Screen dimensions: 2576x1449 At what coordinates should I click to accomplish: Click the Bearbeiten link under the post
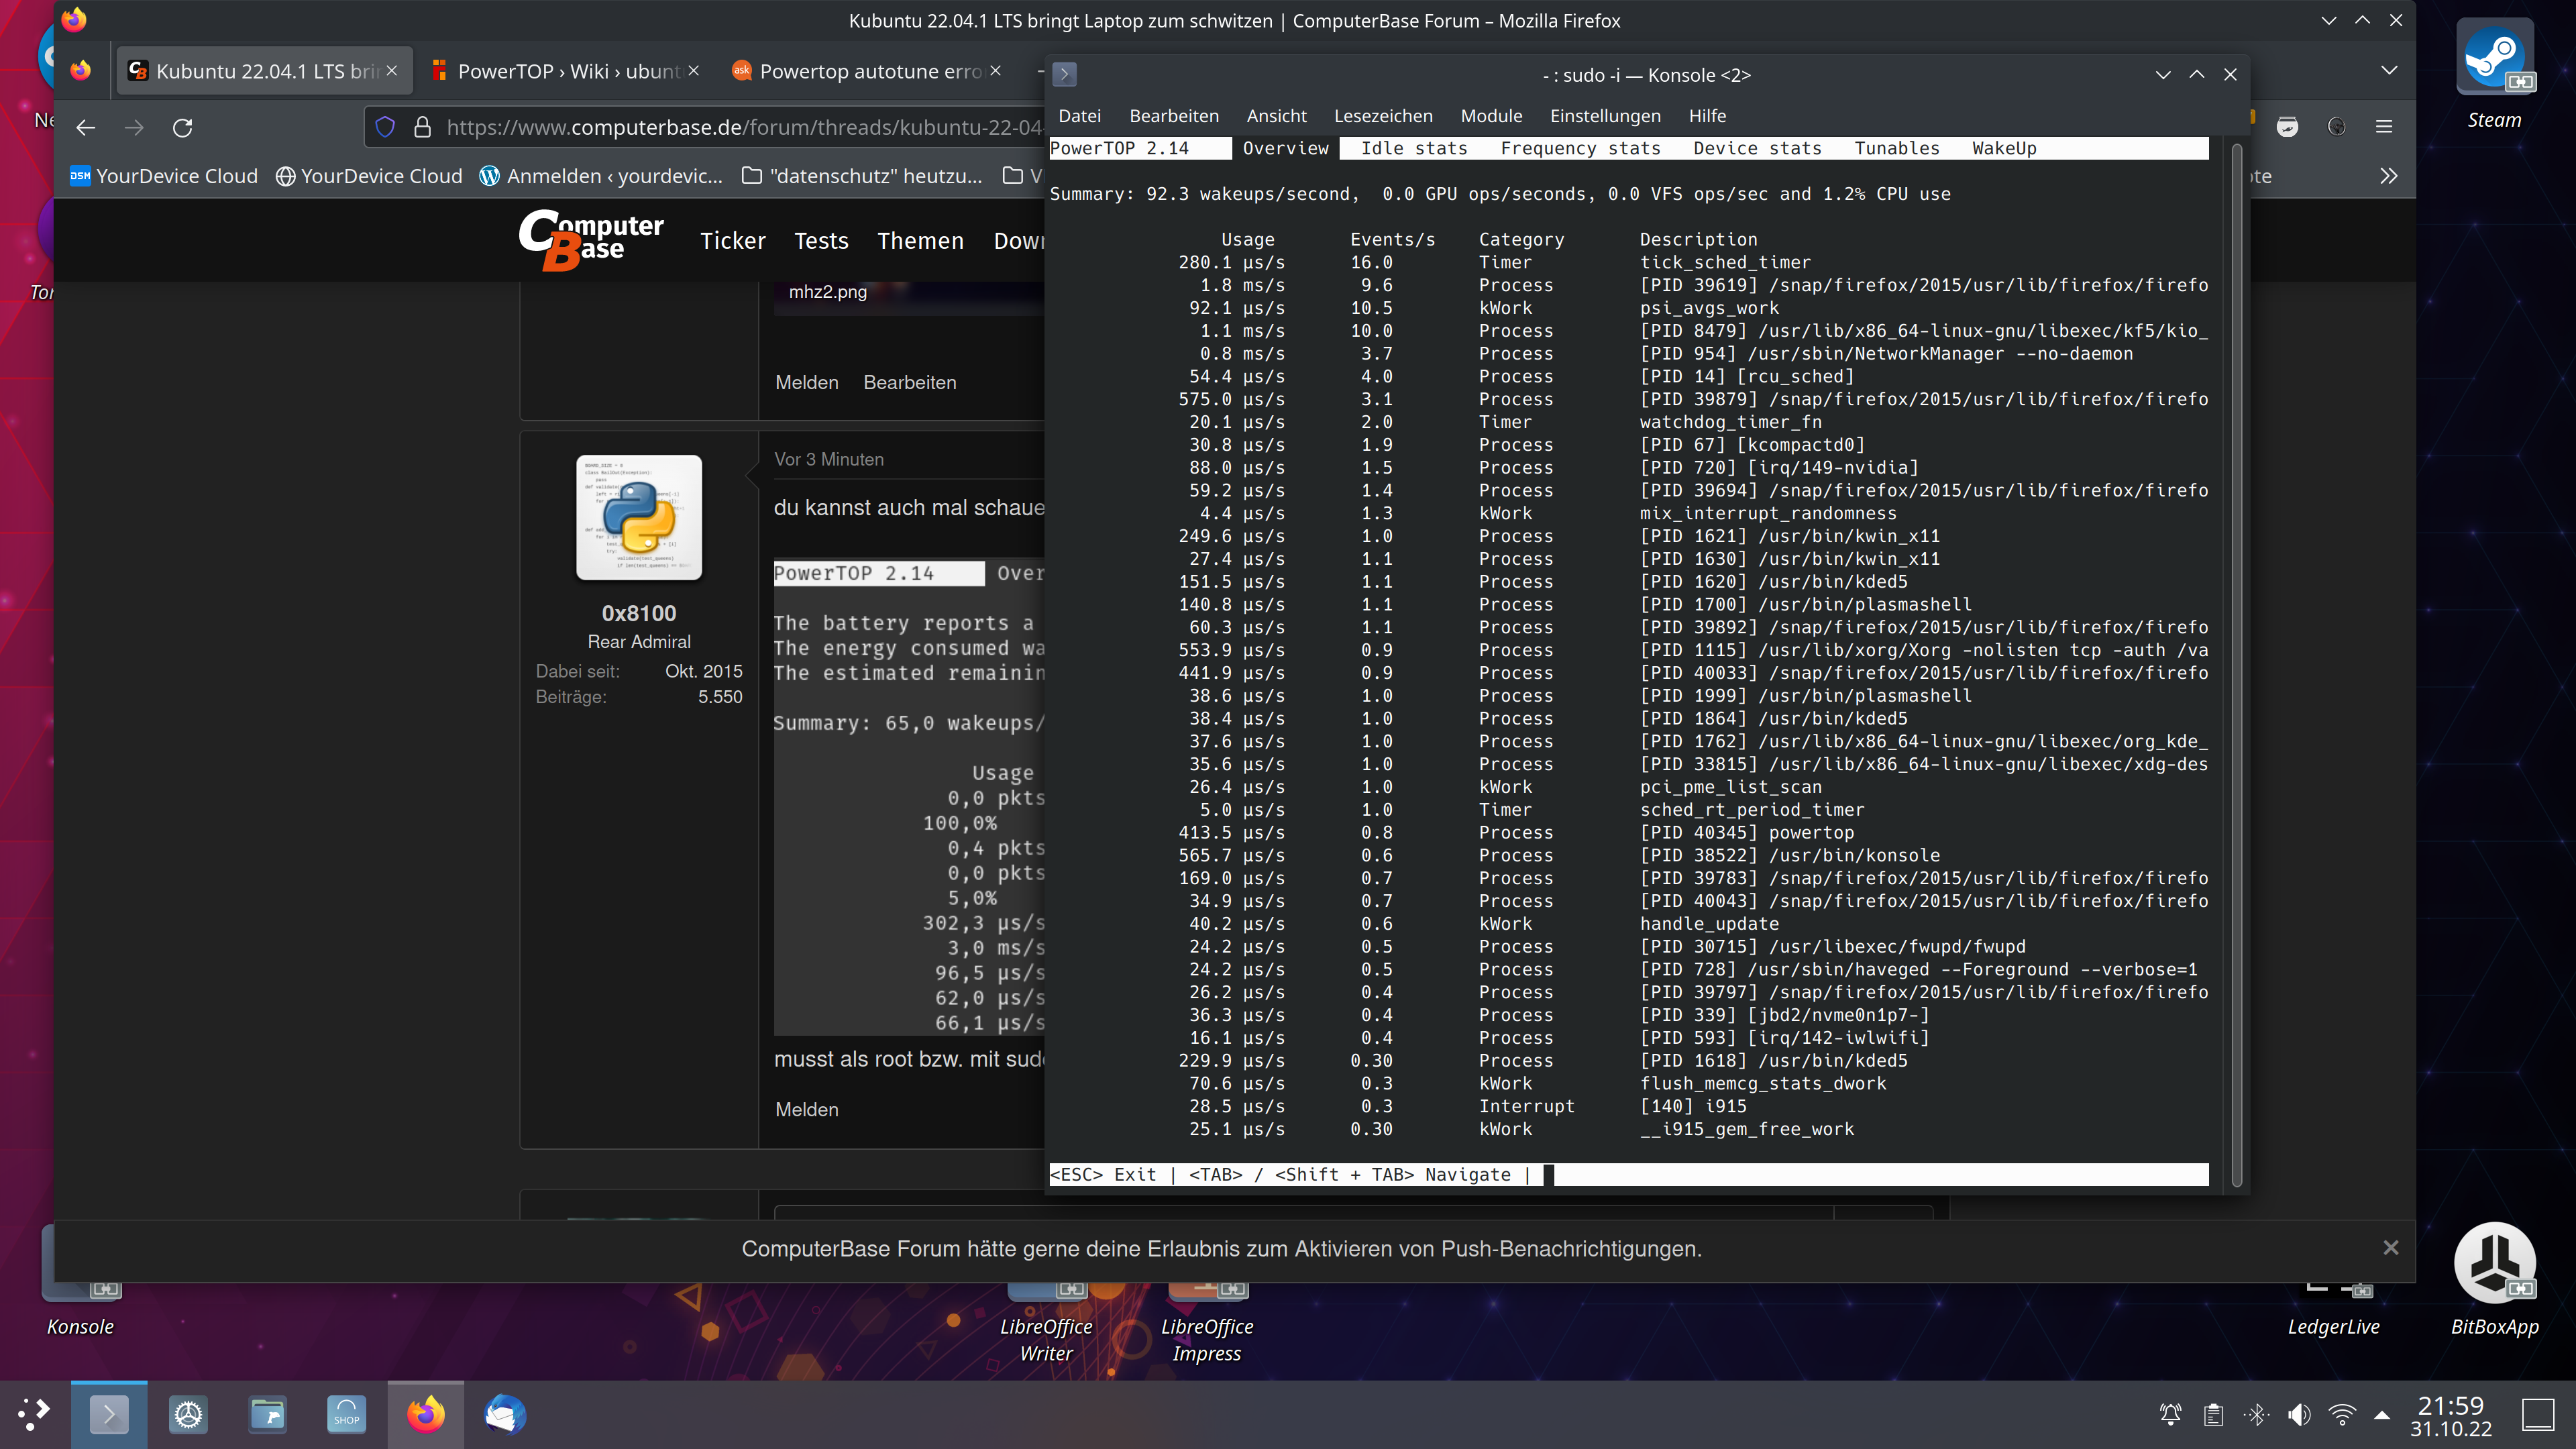(x=909, y=382)
